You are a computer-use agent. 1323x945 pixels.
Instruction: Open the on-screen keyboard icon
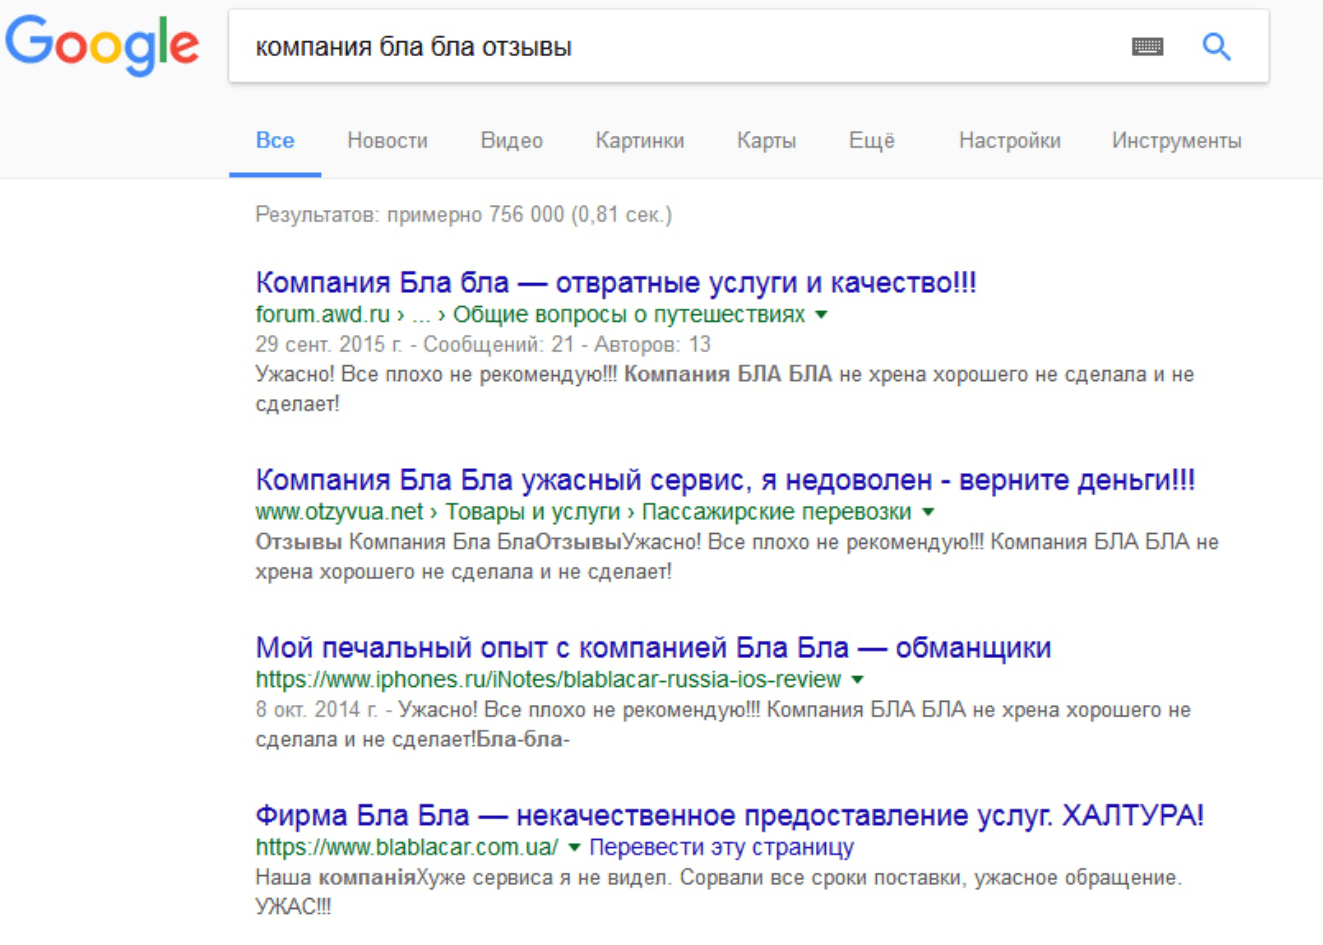(x=1147, y=46)
